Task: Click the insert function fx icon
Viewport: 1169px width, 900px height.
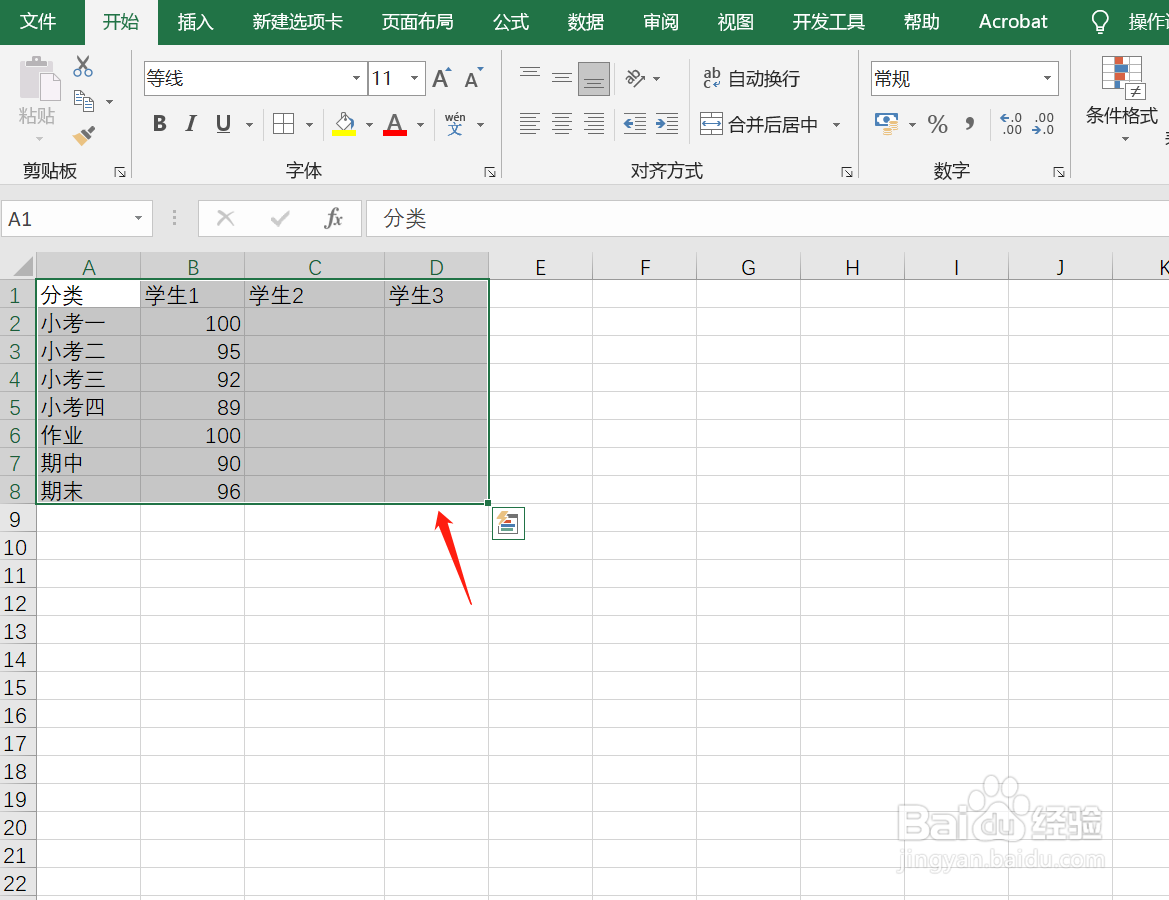Action: pos(333,218)
